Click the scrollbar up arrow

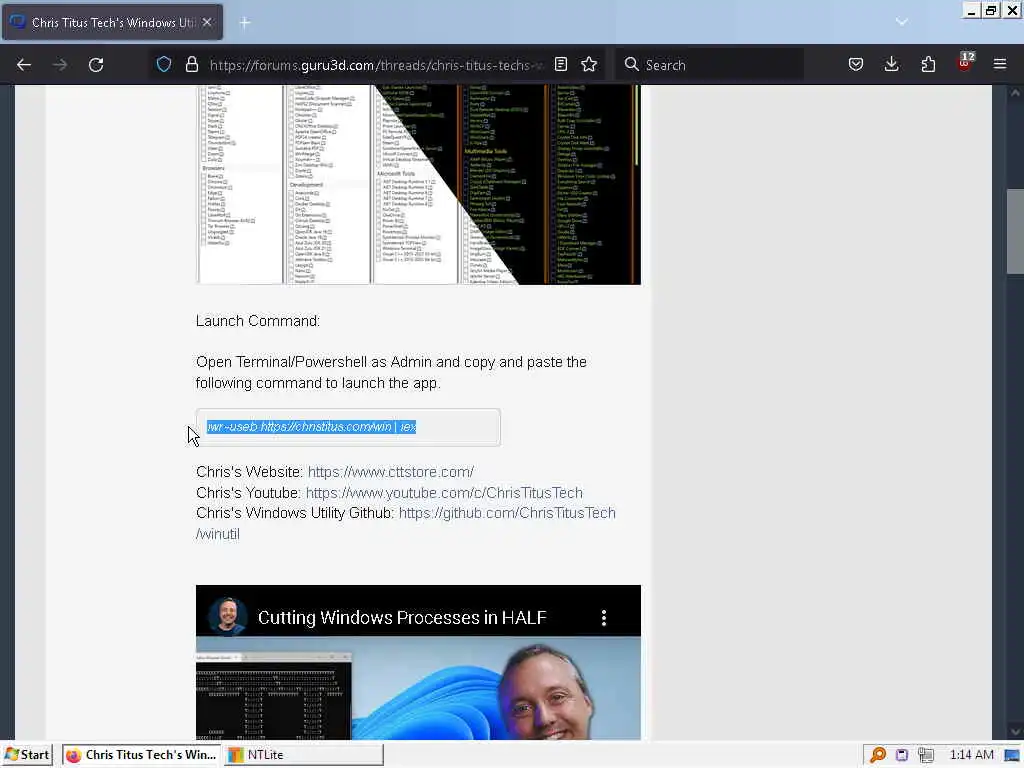tap(1015, 93)
